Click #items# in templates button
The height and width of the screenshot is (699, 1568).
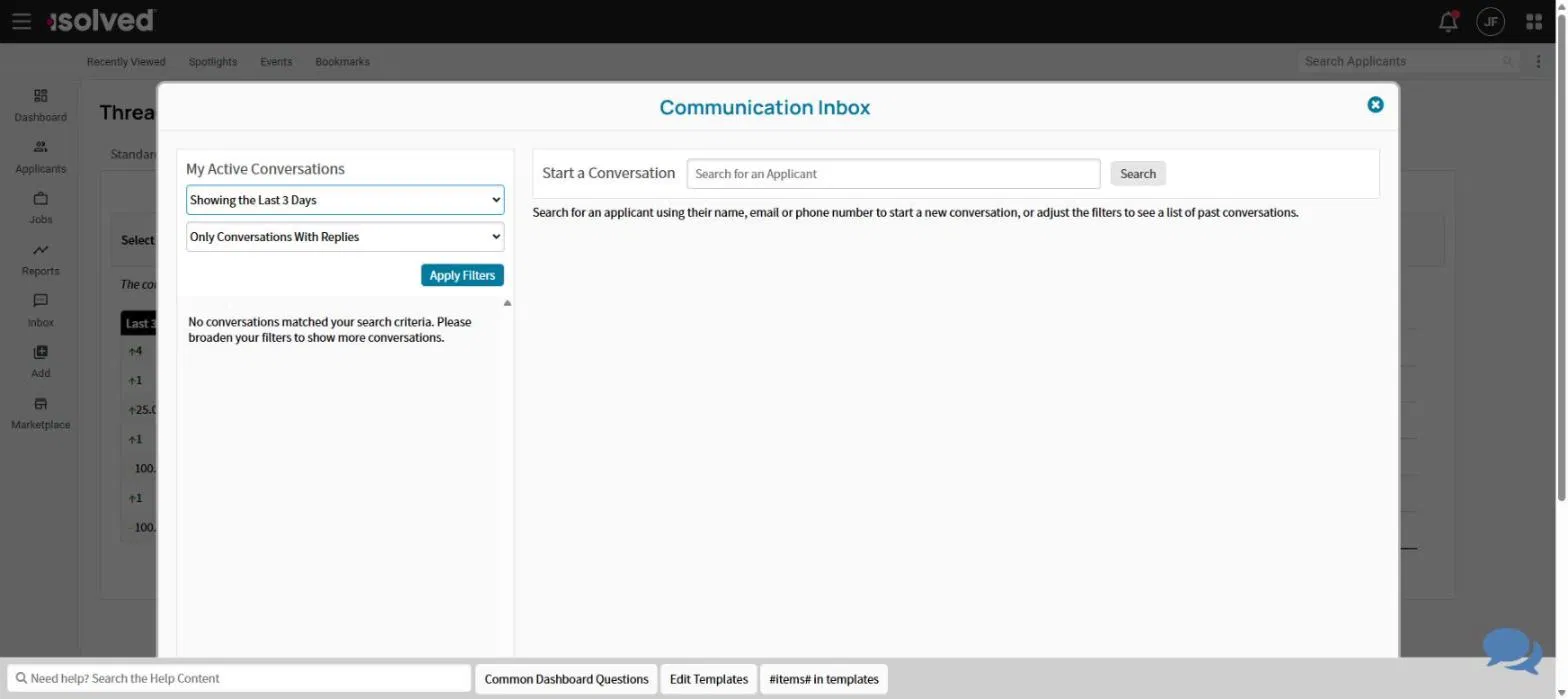click(824, 679)
